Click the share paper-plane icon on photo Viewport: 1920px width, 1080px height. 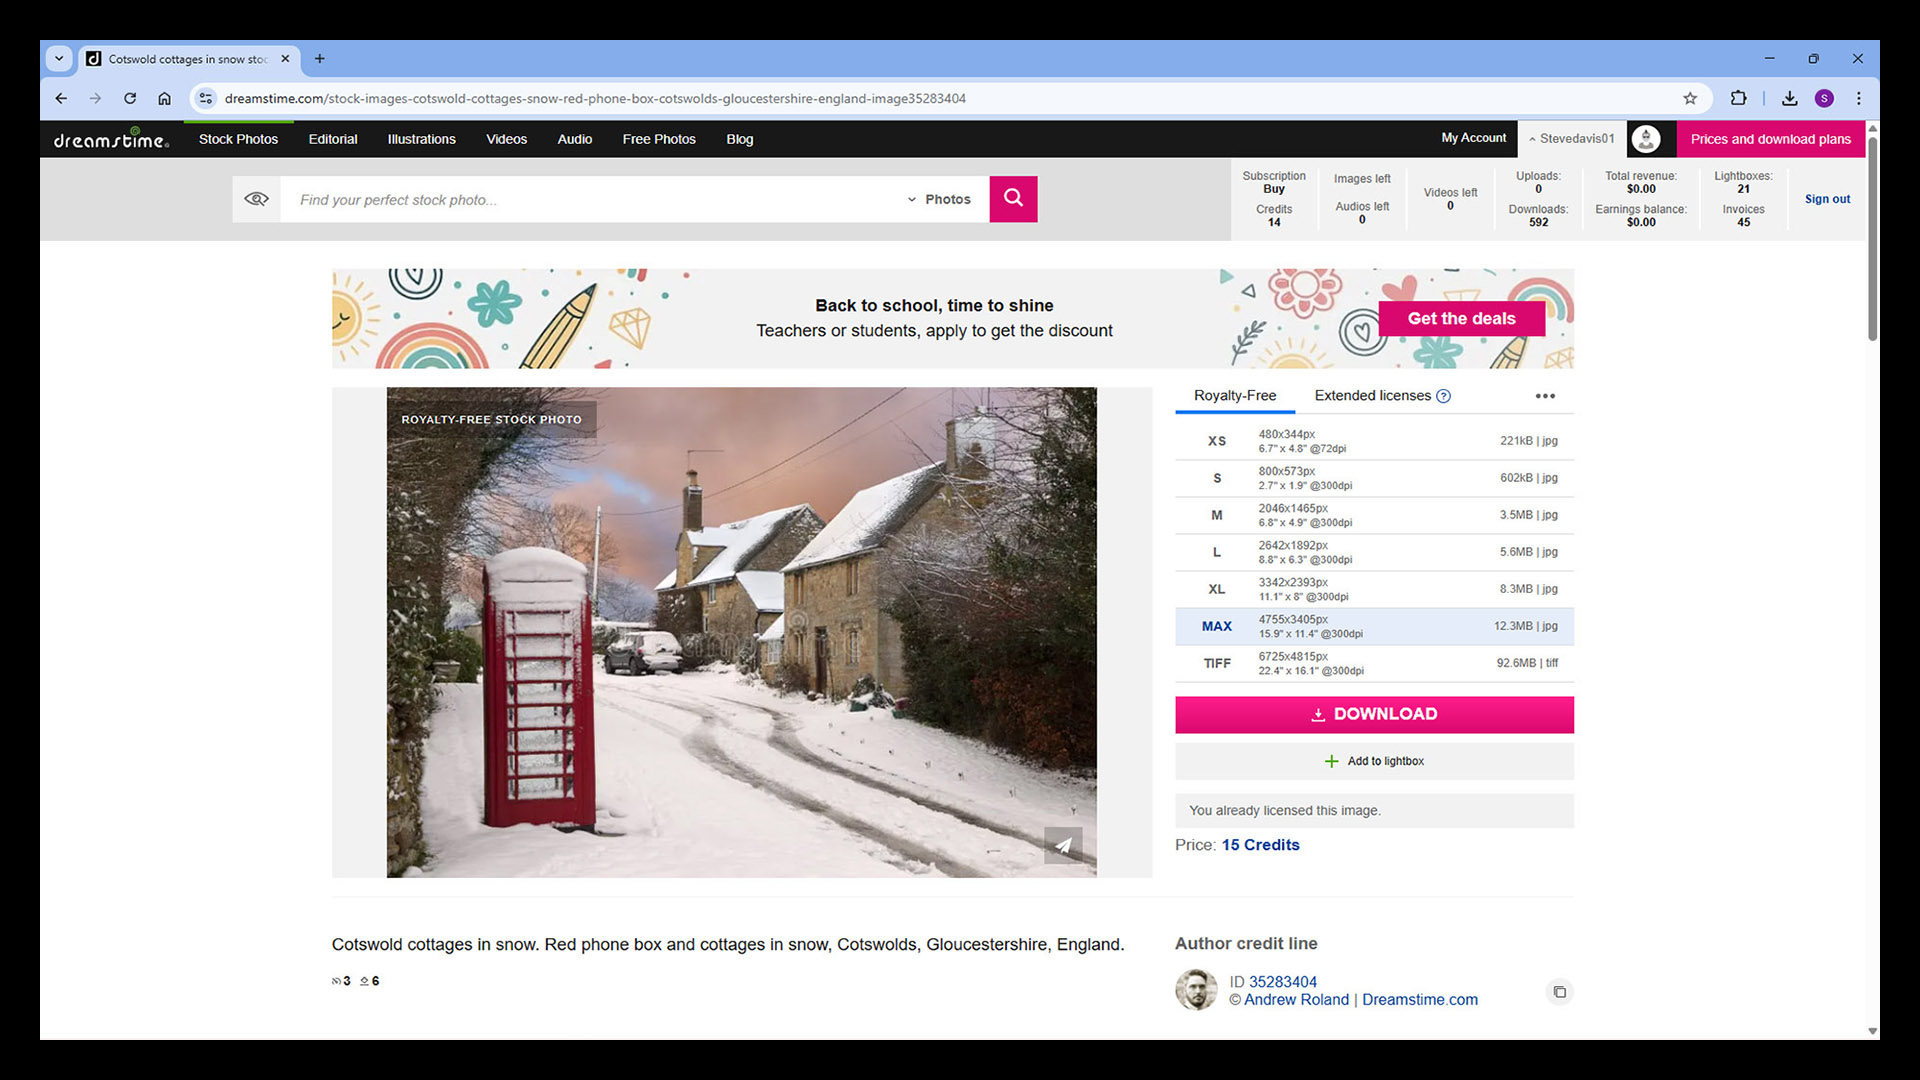(x=1063, y=845)
